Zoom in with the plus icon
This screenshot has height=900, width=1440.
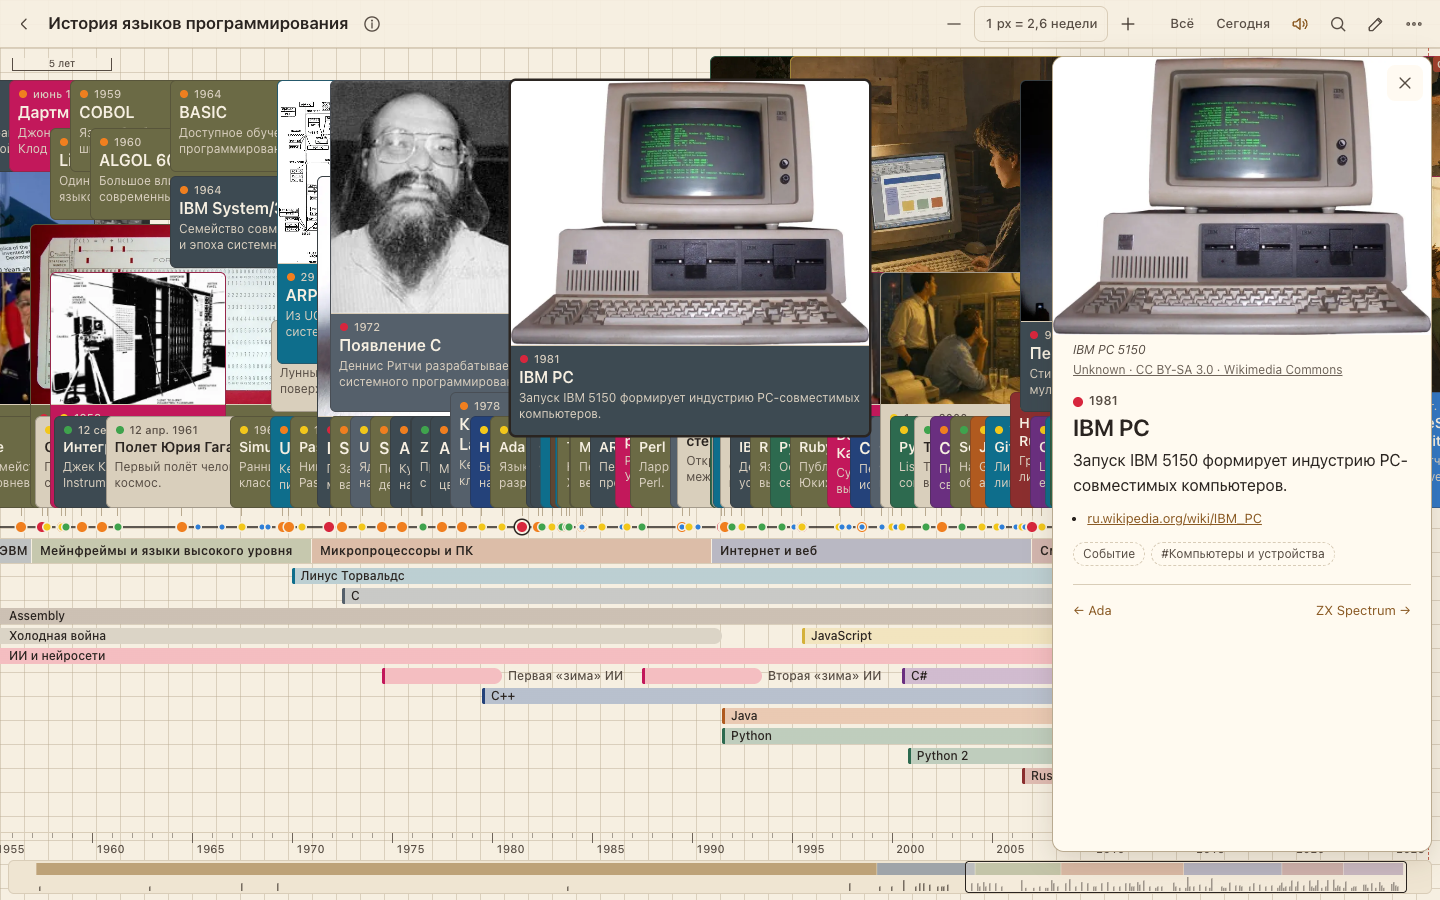click(1128, 24)
